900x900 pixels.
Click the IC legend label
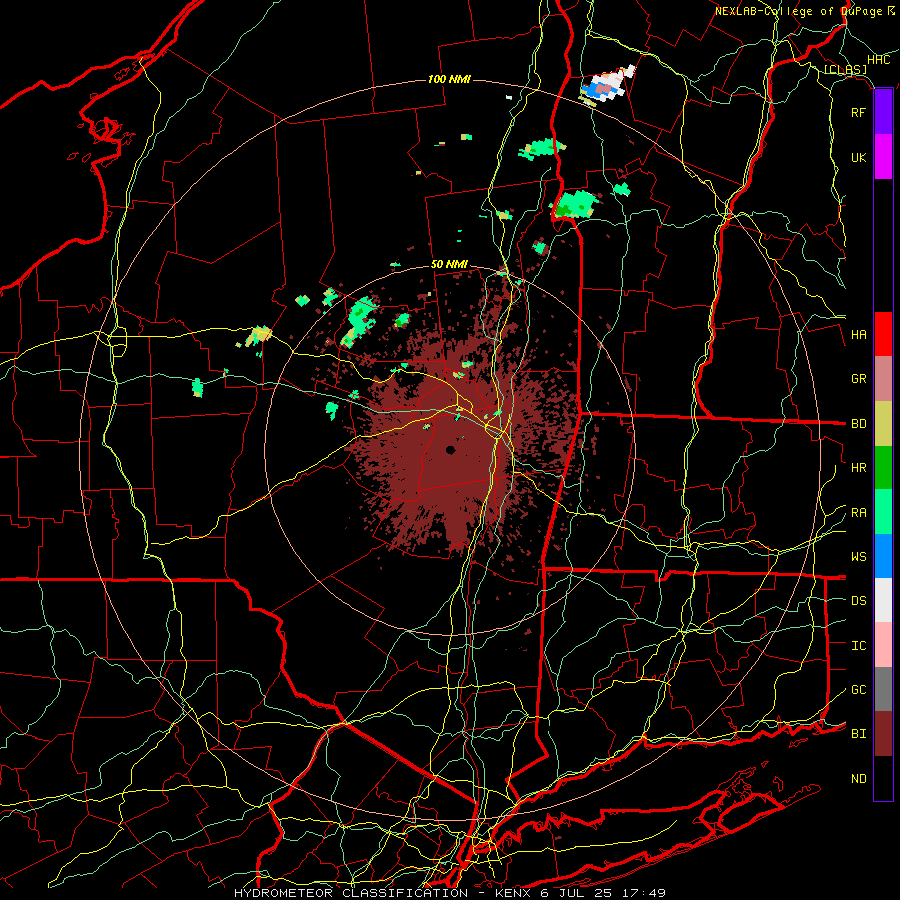click(x=858, y=646)
